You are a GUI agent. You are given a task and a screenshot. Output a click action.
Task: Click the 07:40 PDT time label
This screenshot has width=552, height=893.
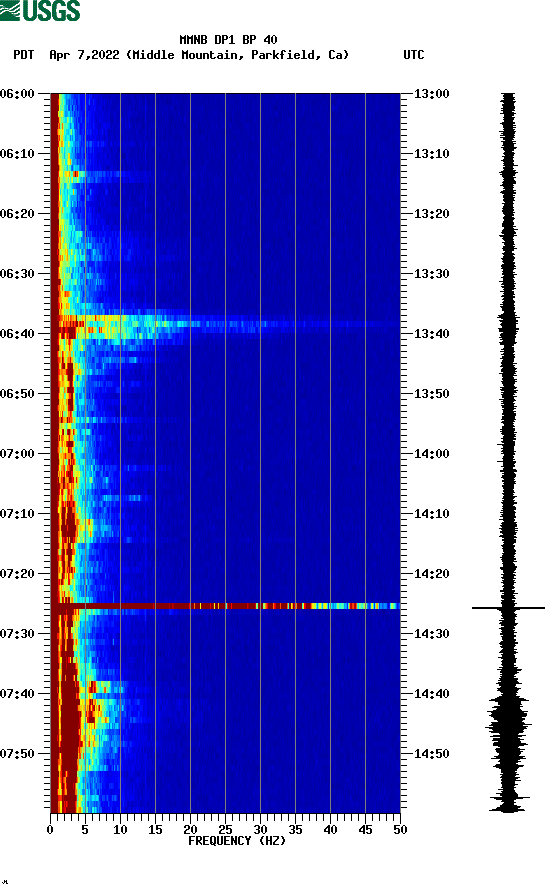(x=17, y=694)
